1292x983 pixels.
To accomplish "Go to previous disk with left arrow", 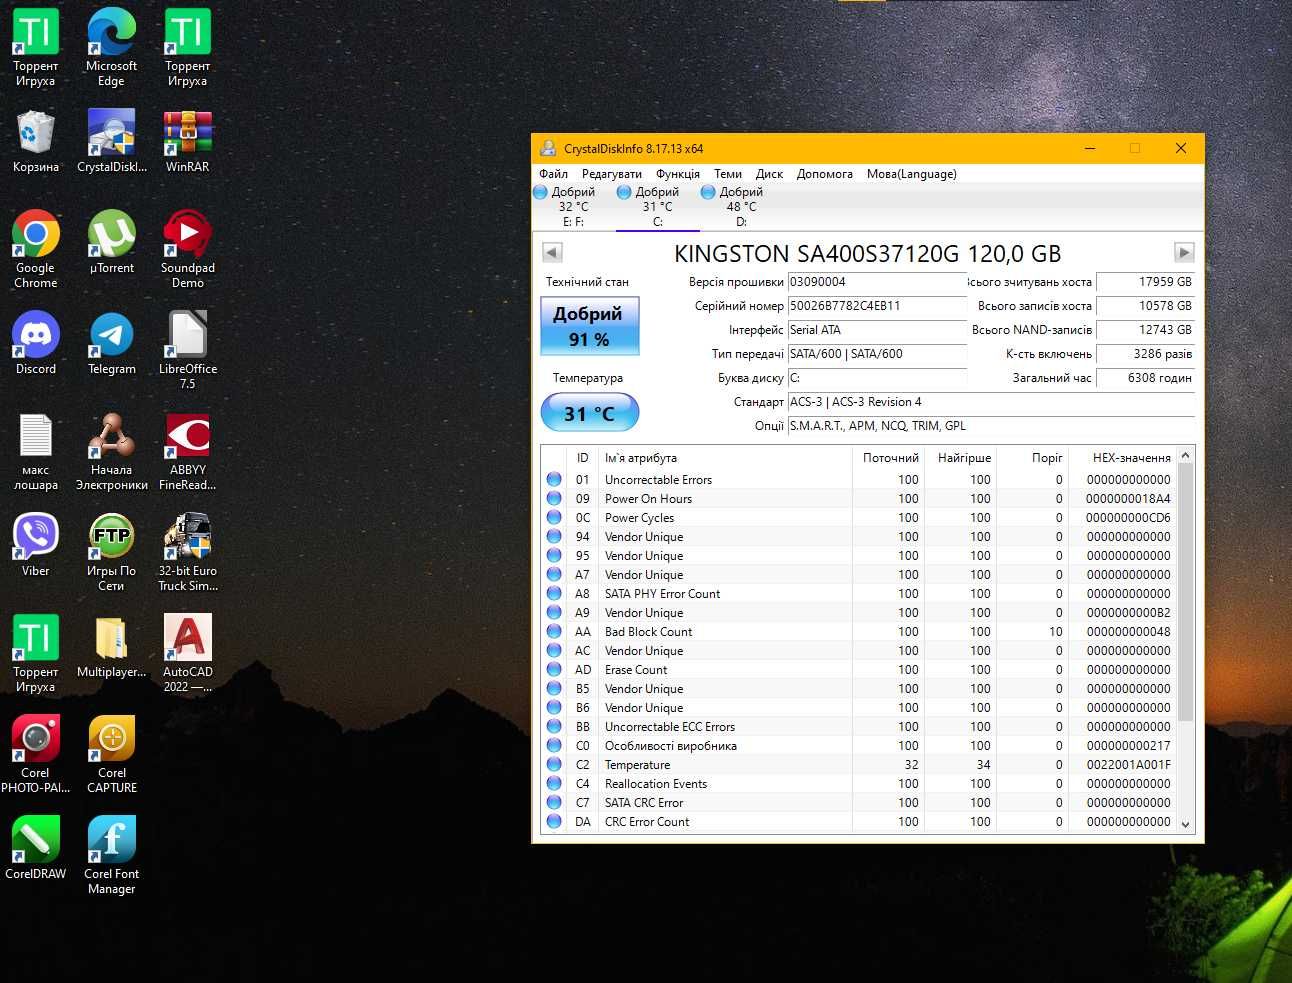I will click(552, 253).
